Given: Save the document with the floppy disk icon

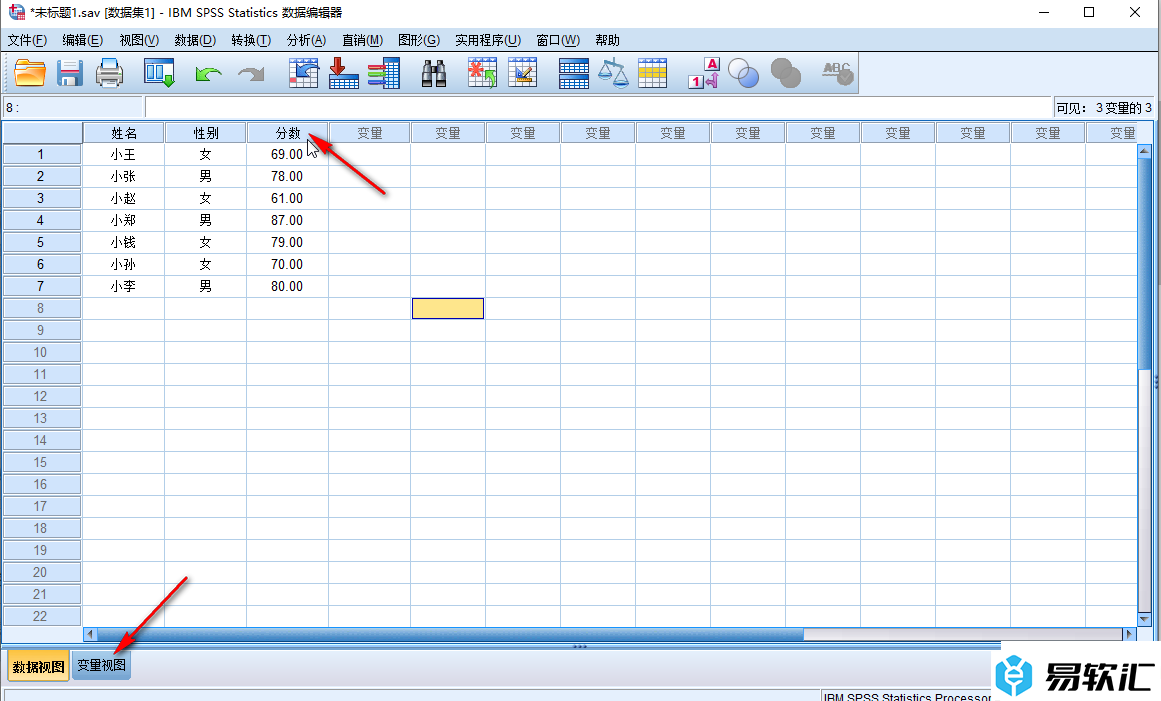Looking at the screenshot, I should [70, 73].
